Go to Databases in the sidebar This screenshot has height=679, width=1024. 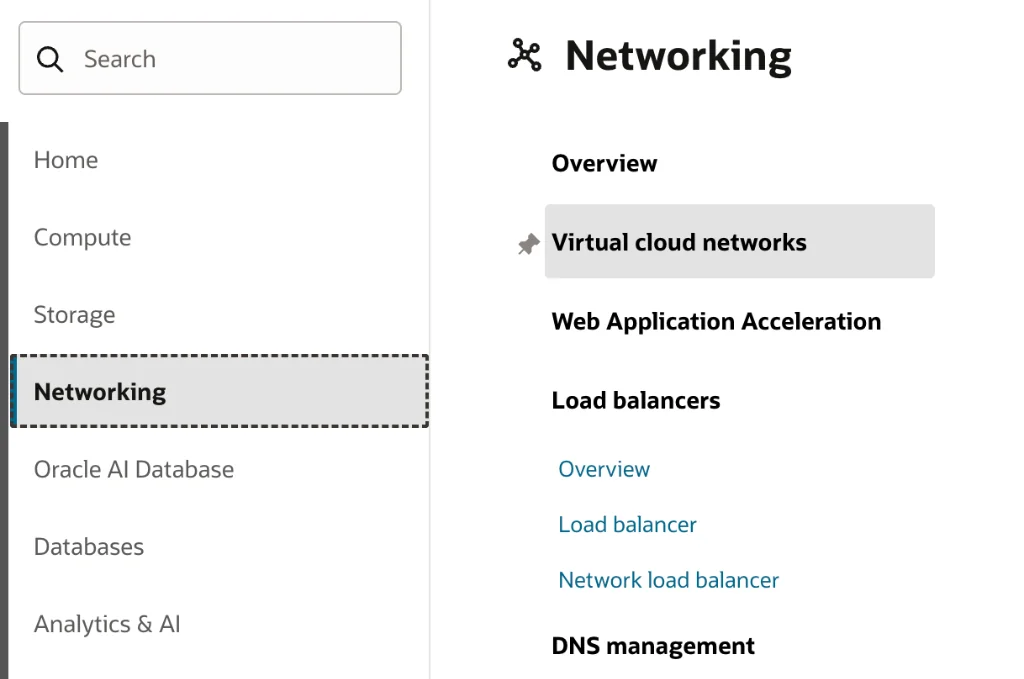point(88,546)
